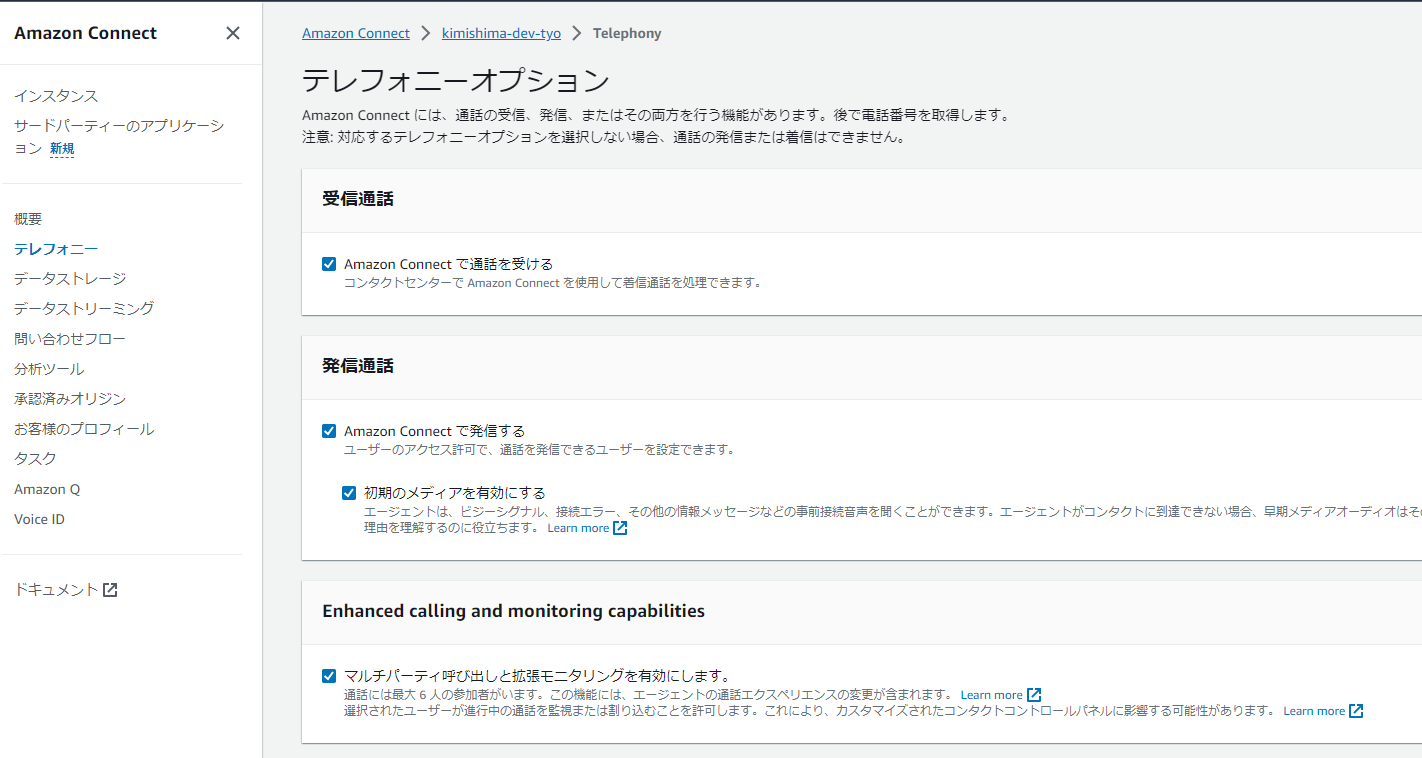Viewport: 1422px width, 758px height.
Task: Open お客様のプロフィール sidebar item
Action: (84, 429)
